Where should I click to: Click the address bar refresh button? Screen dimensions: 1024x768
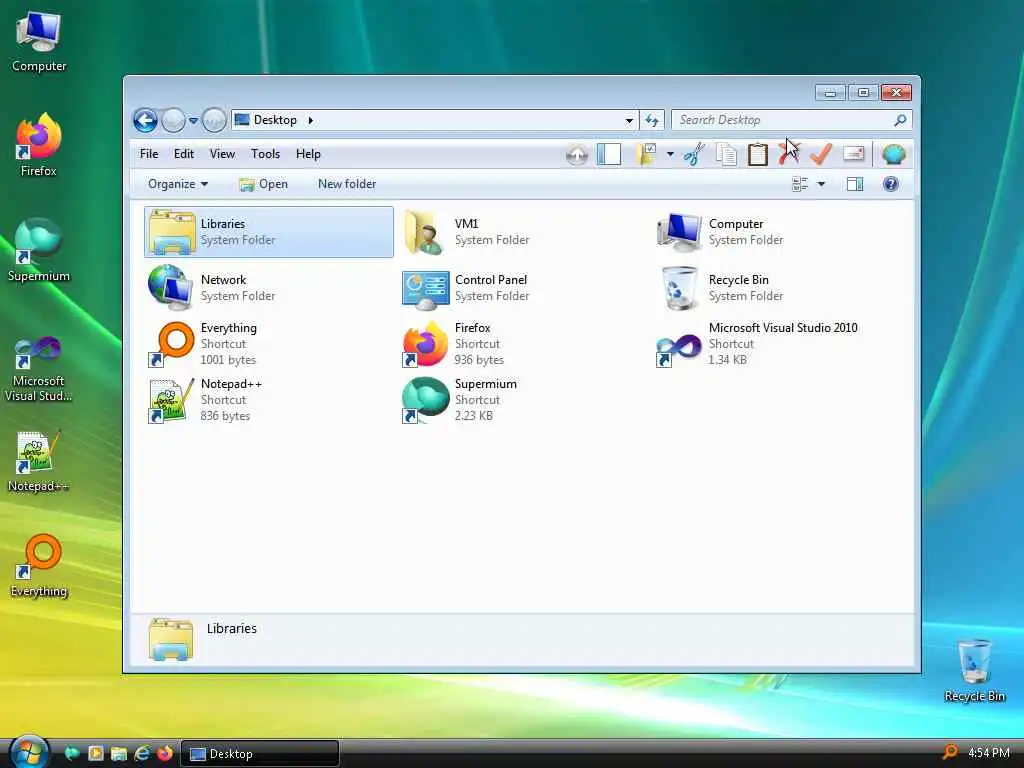[652, 120]
